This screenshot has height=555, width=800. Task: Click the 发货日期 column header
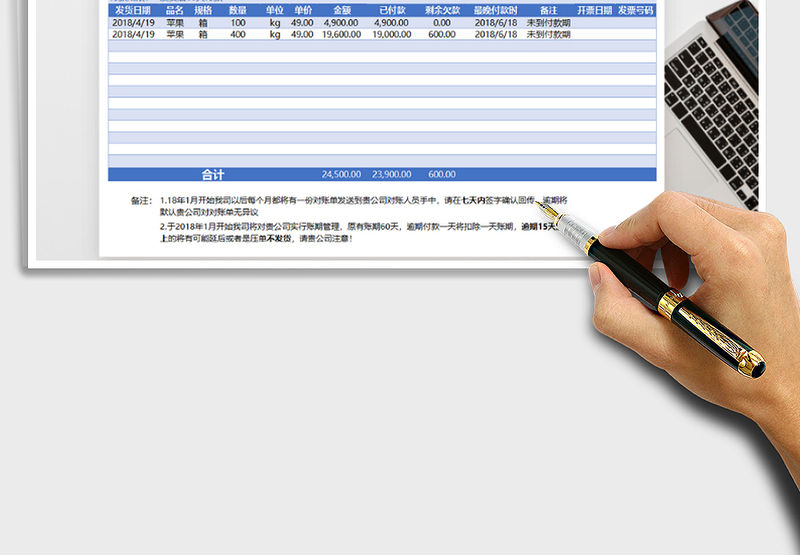(132, 10)
